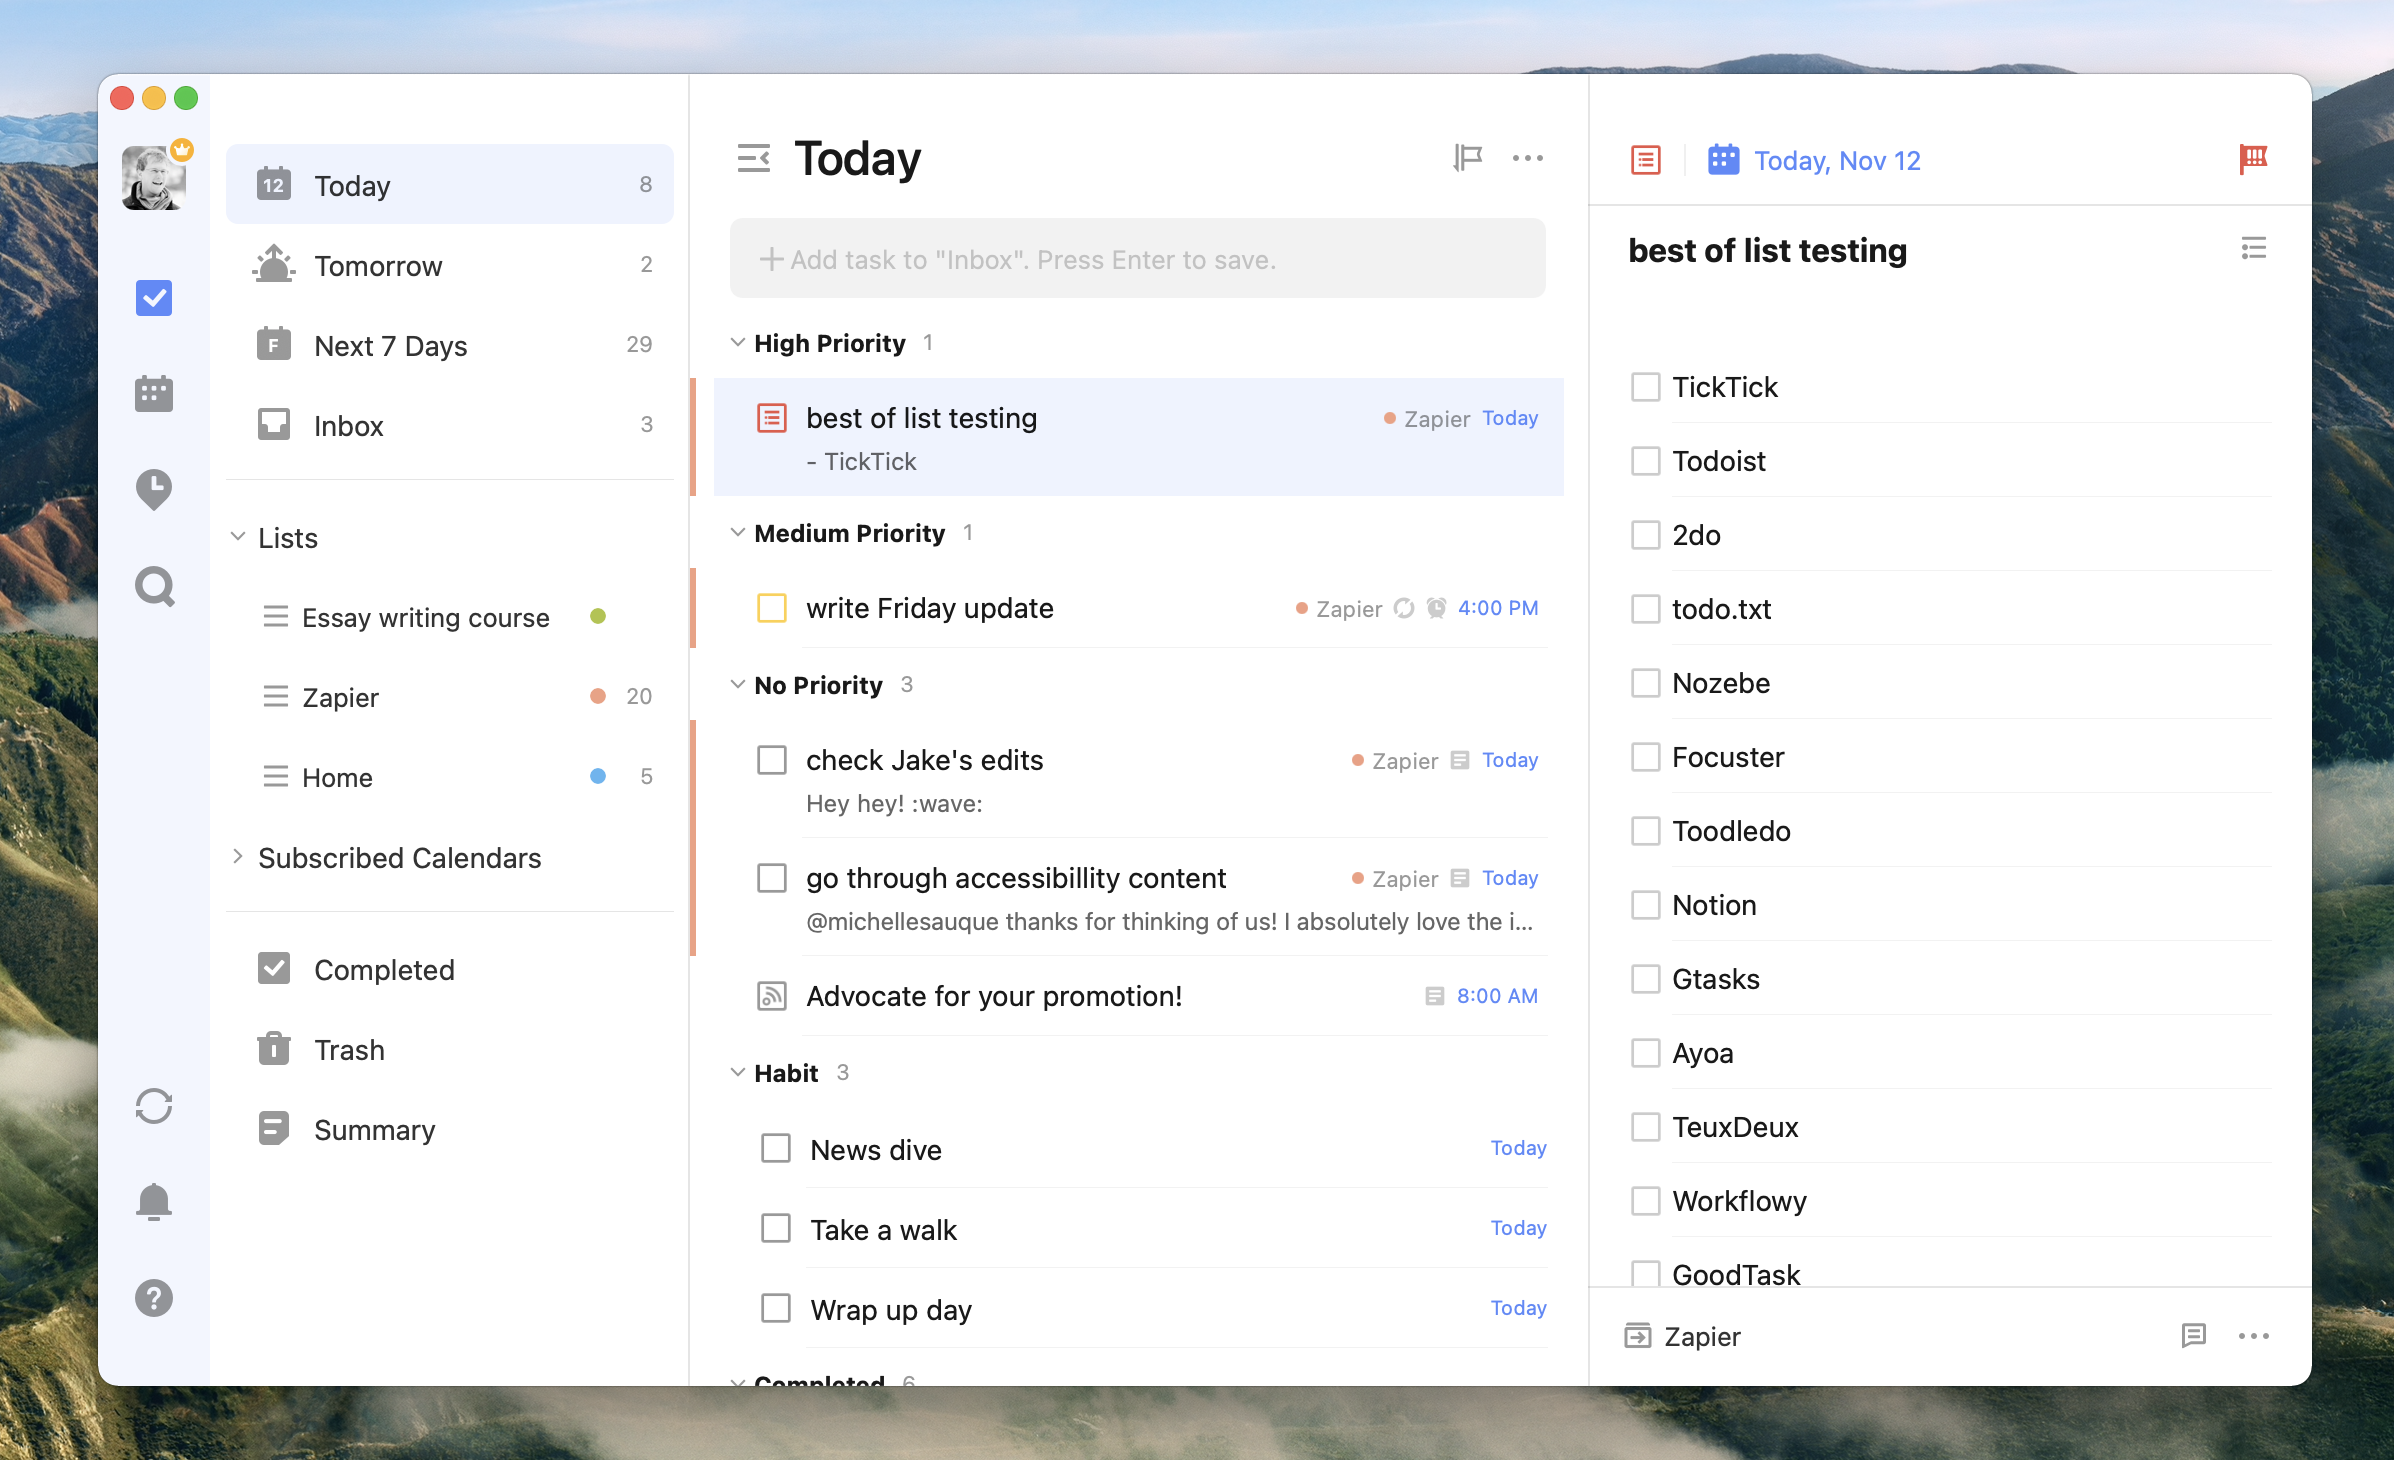This screenshot has height=1460, width=2394.
Task: Open the Completed section in sidebar
Action: tap(383, 969)
